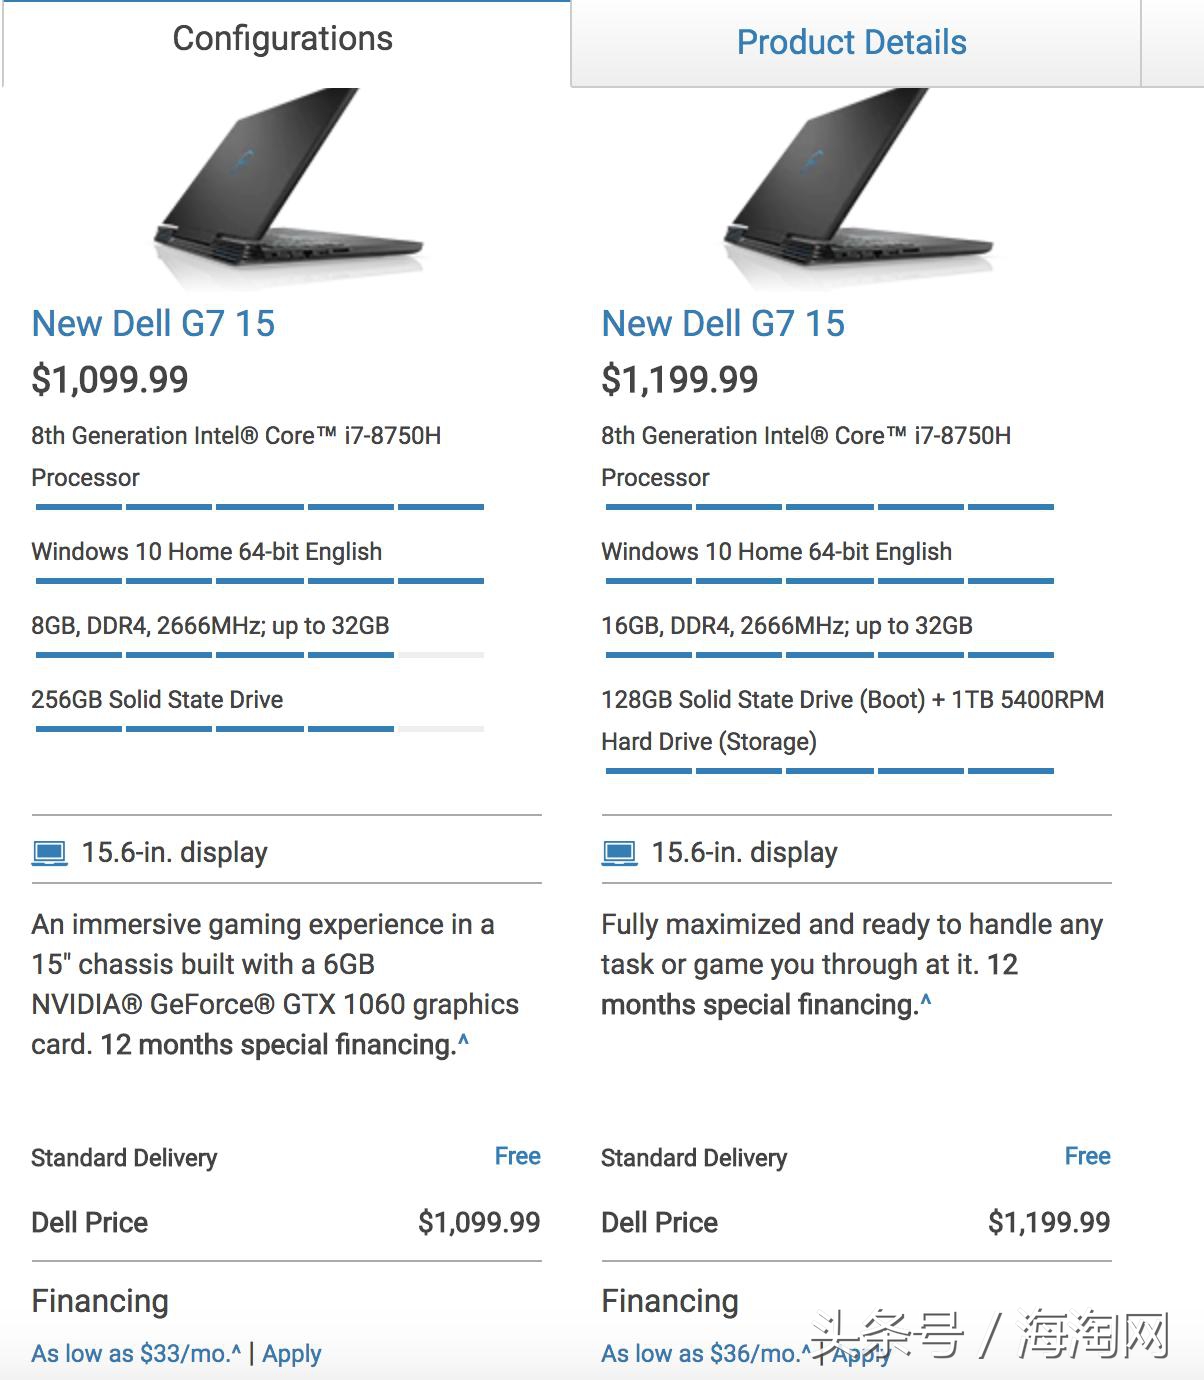Viewport: 1204px width, 1380px height.
Task: Click the footnote caret after the GTX 1060 description
Action: (463, 1042)
